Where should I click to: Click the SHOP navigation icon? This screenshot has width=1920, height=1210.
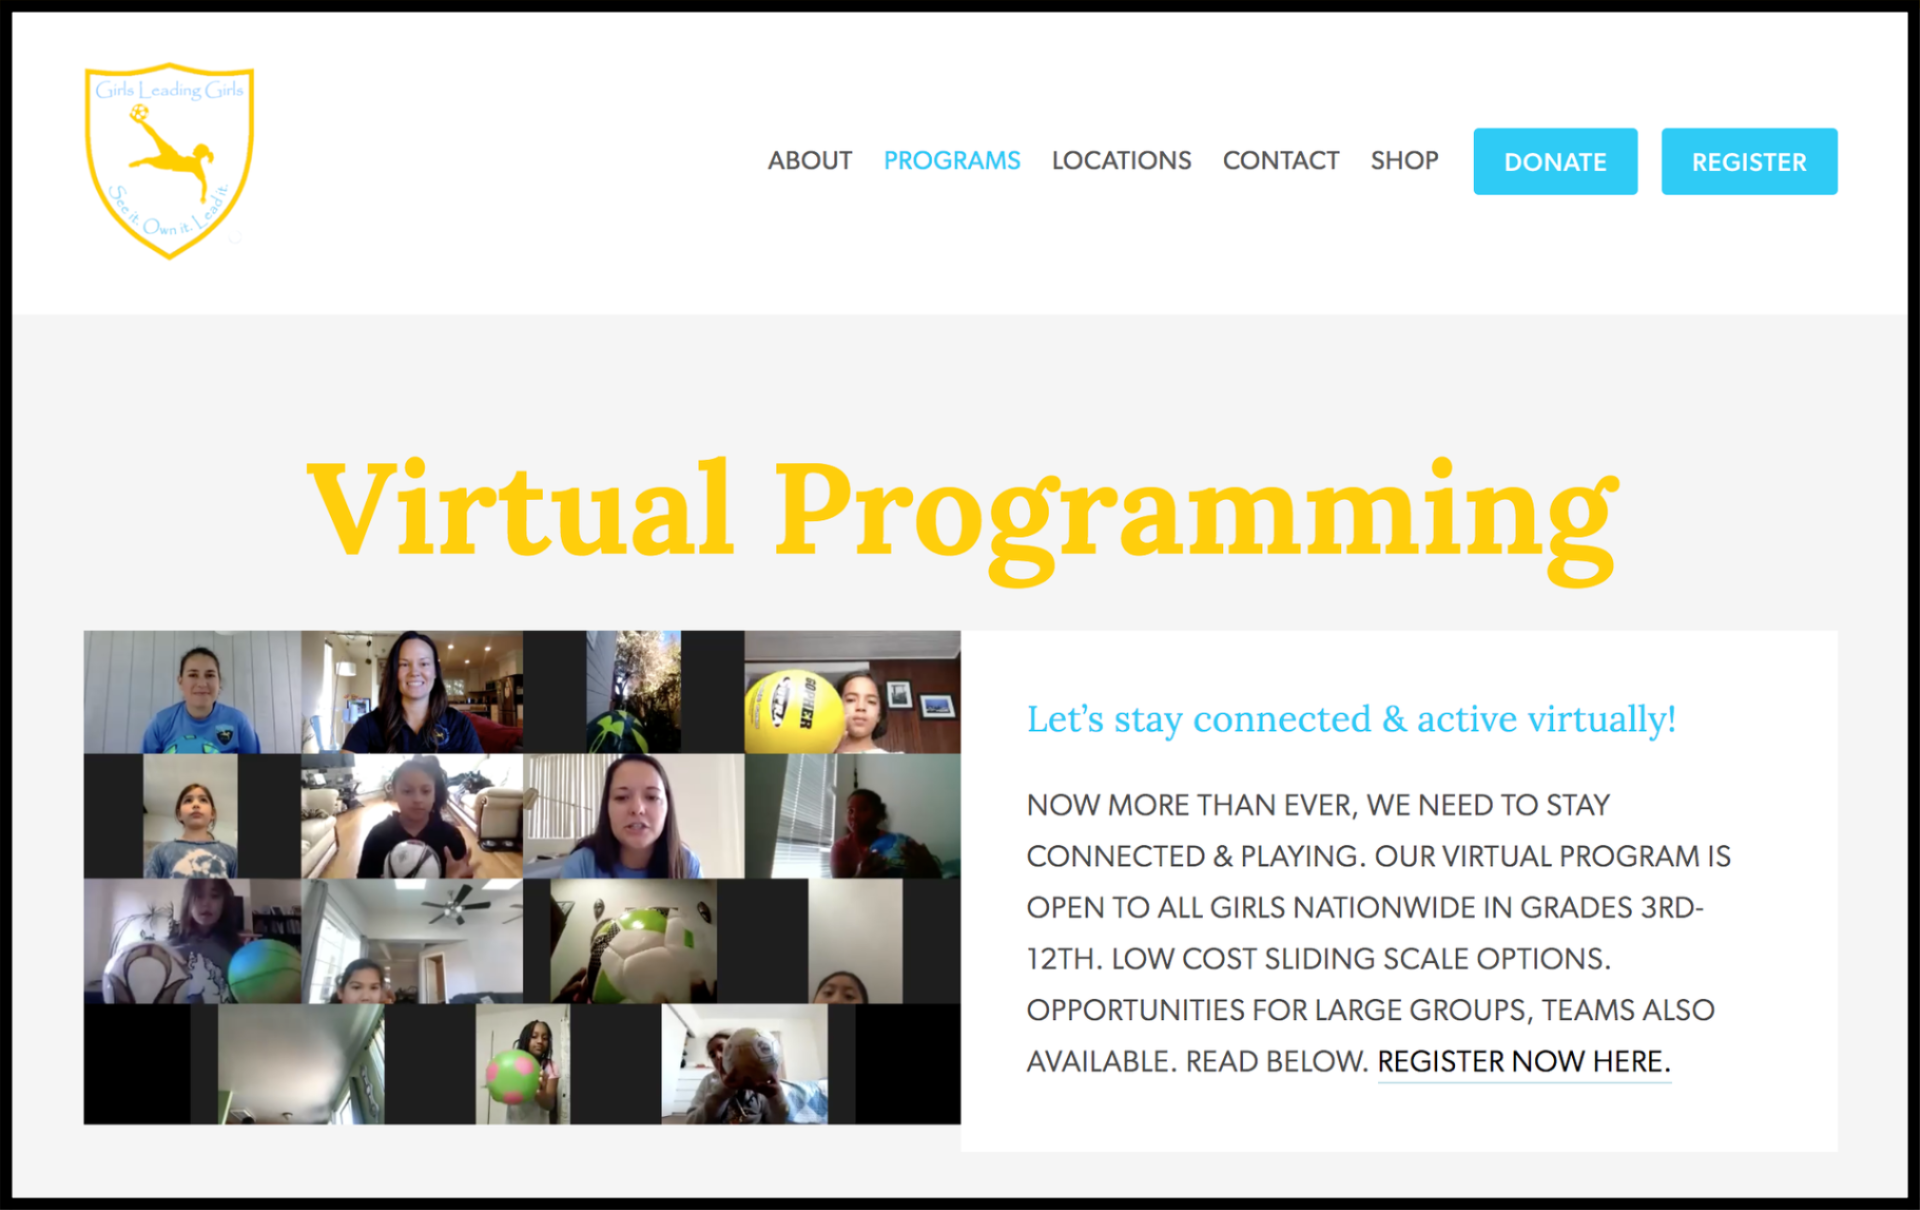pos(1400,160)
